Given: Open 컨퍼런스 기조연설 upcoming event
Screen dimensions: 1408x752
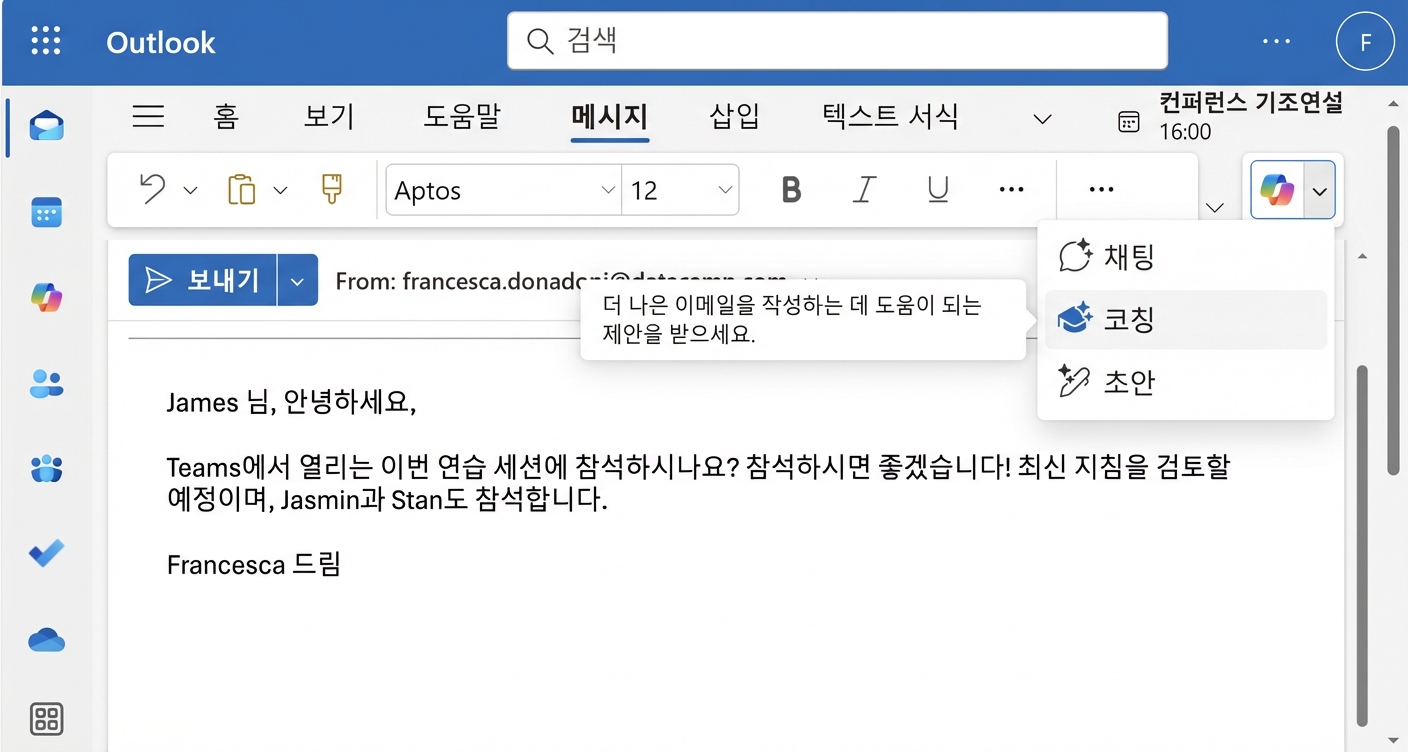Looking at the screenshot, I should (1250, 116).
